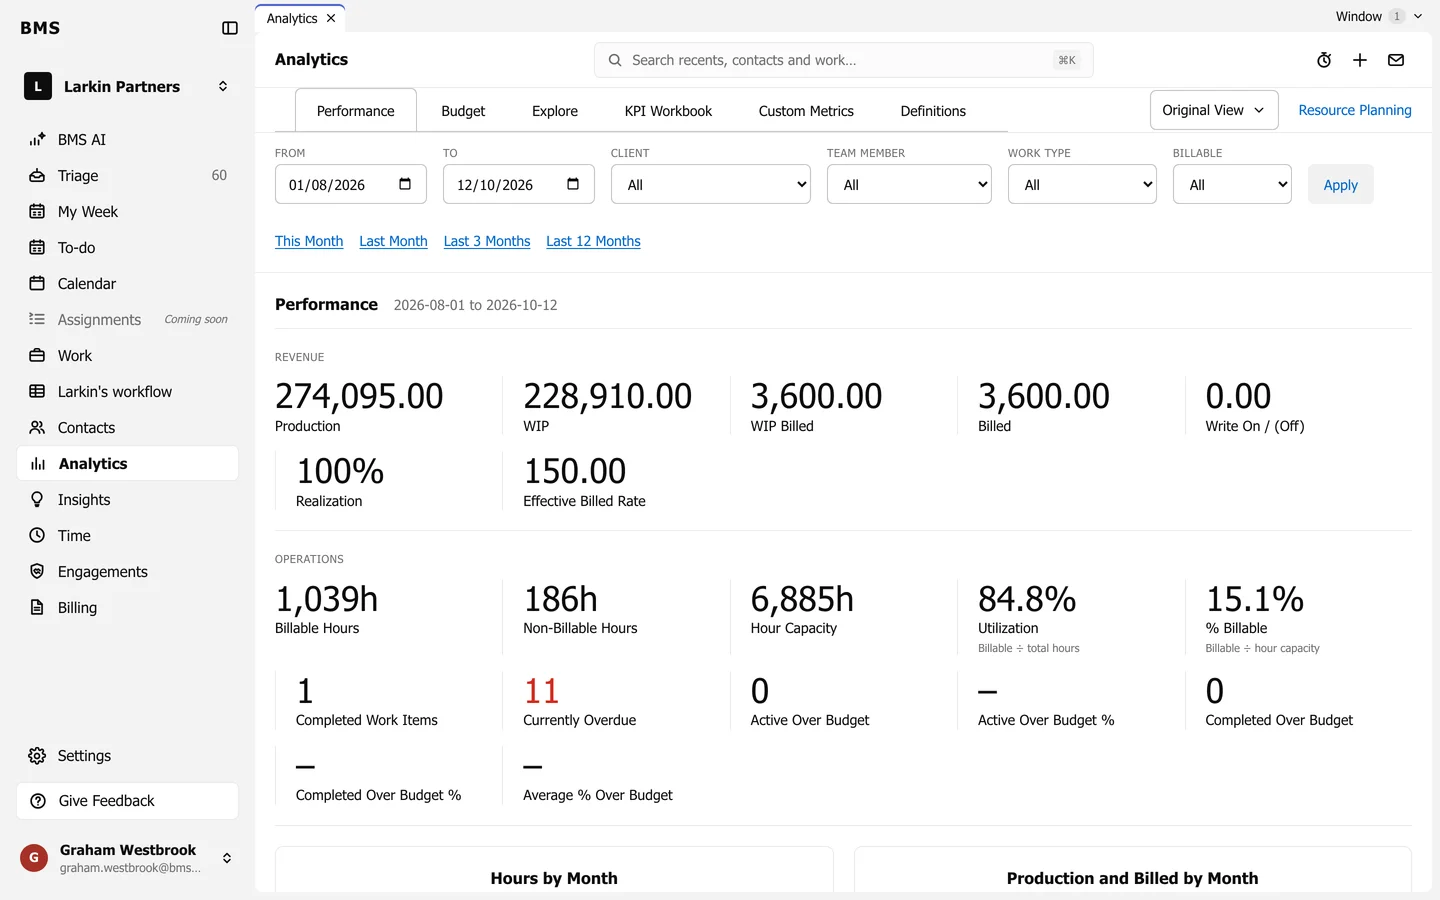Switch to the Explore tab
1440x900 pixels.
[555, 111]
